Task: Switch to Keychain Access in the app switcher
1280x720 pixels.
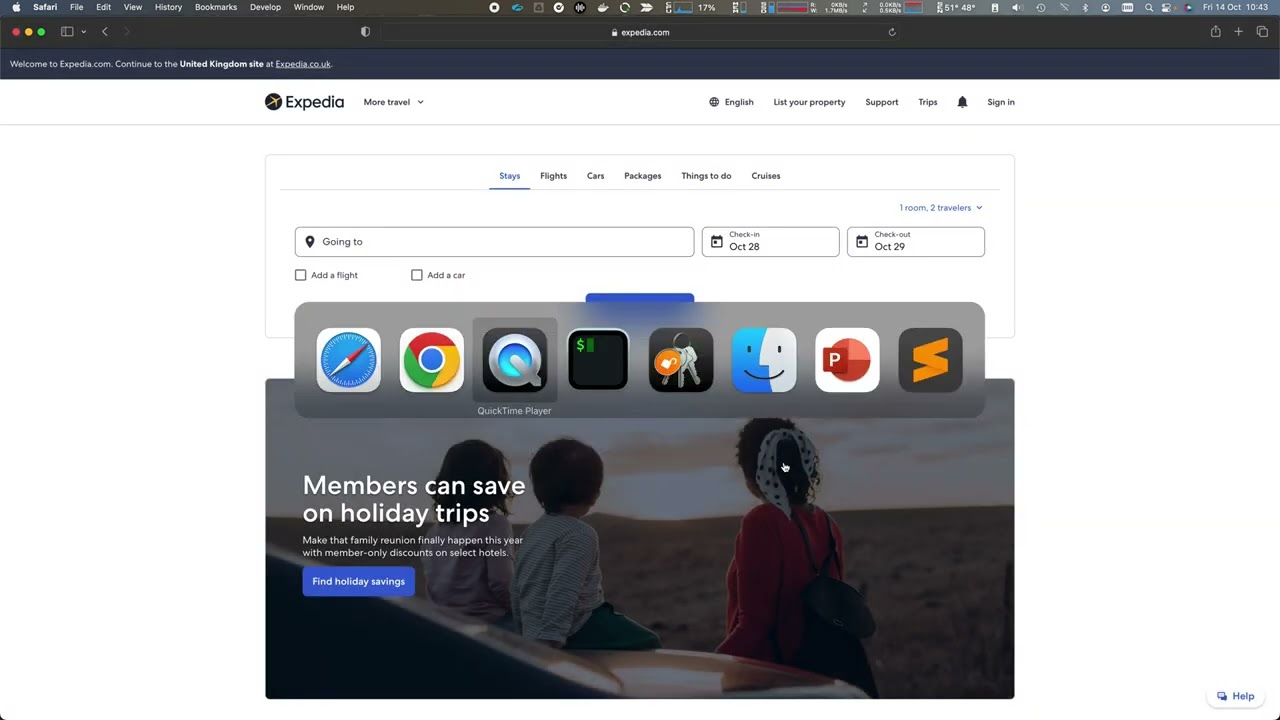Action: pyautogui.click(x=681, y=360)
